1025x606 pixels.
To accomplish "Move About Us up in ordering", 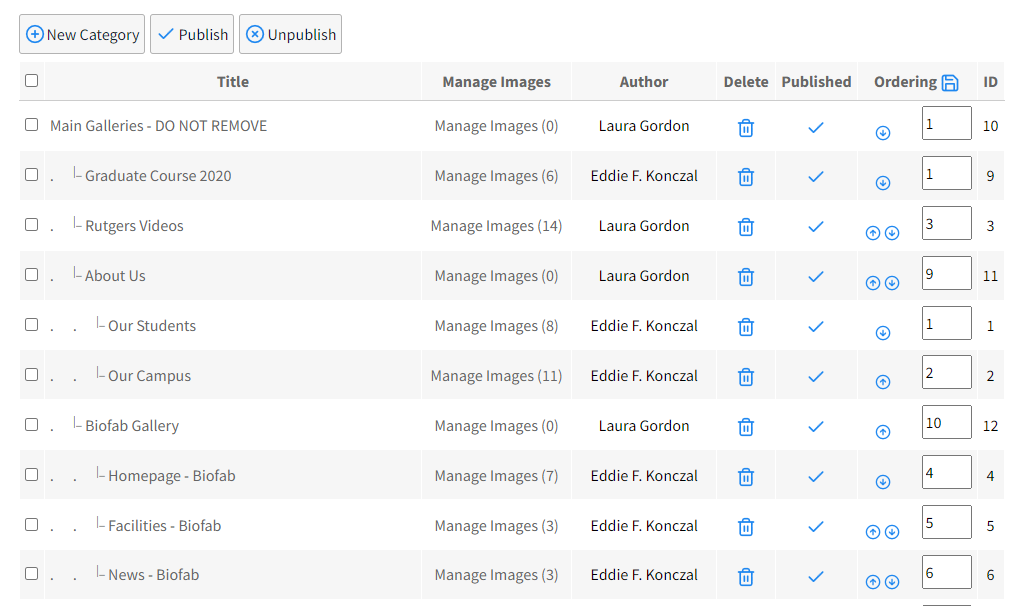I will click(x=873, y=283).
